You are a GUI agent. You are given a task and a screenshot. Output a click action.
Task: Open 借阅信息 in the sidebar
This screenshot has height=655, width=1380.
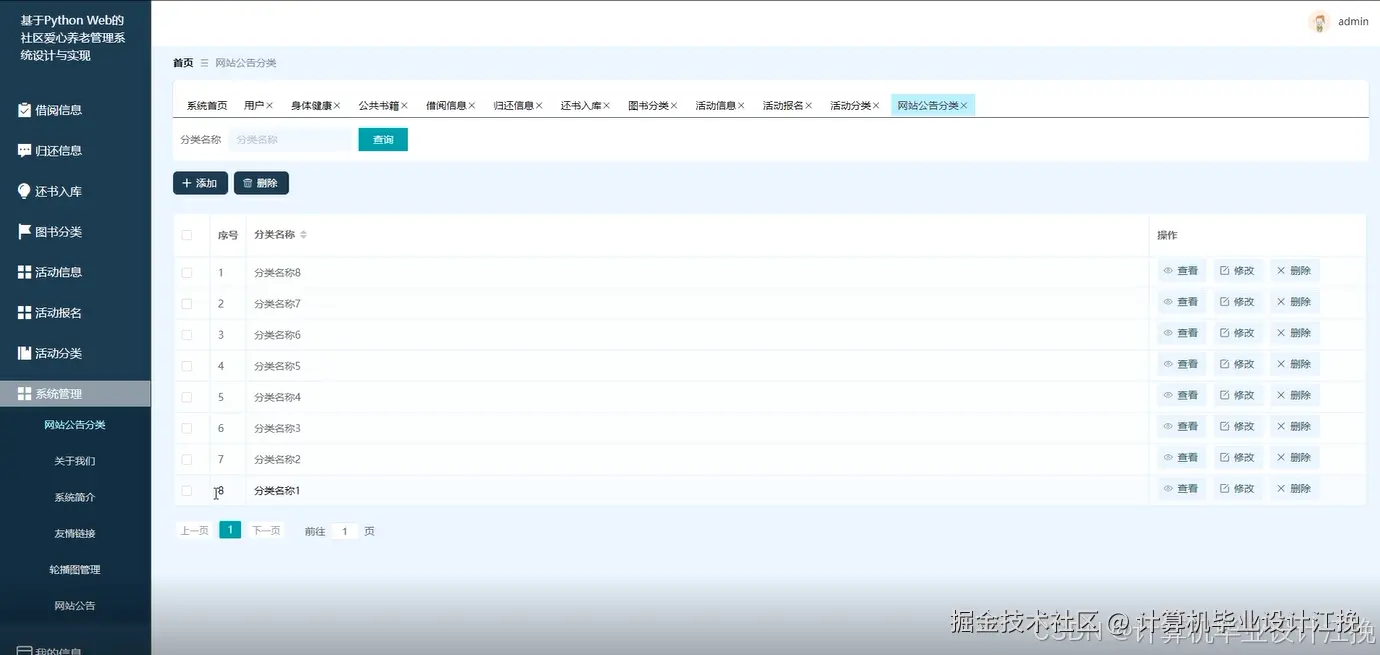tap(59, 110)
